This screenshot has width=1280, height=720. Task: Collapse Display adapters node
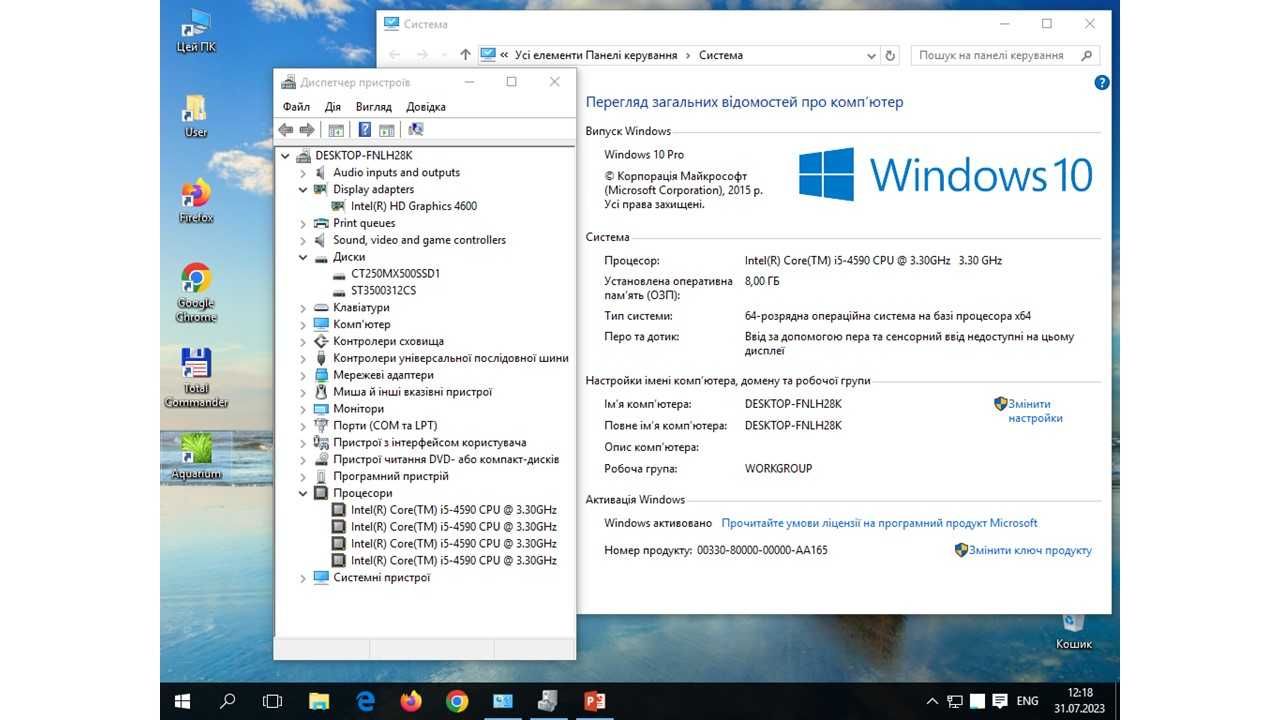(303, 189)
